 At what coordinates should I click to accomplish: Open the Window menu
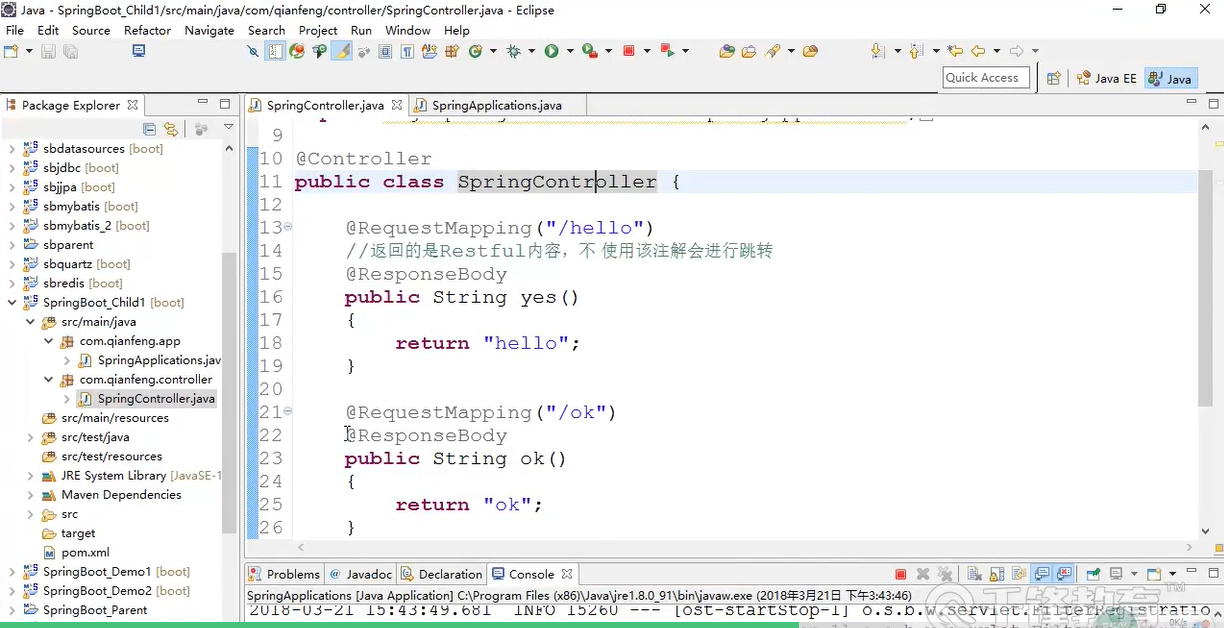tap(408, 30)
